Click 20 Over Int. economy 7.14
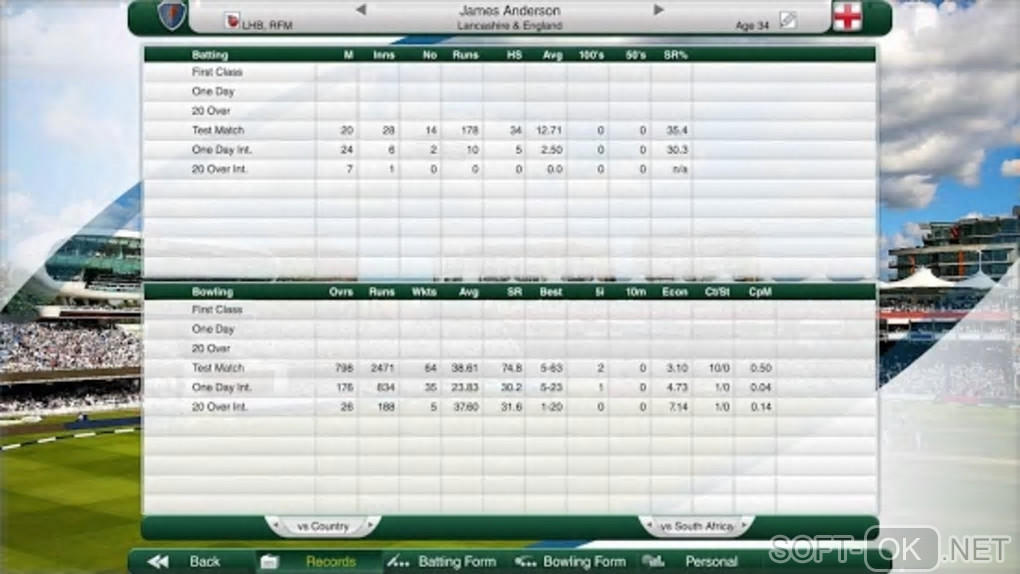Image resolution: width=1020 pixels, height=574 pixels. [677, 407]
